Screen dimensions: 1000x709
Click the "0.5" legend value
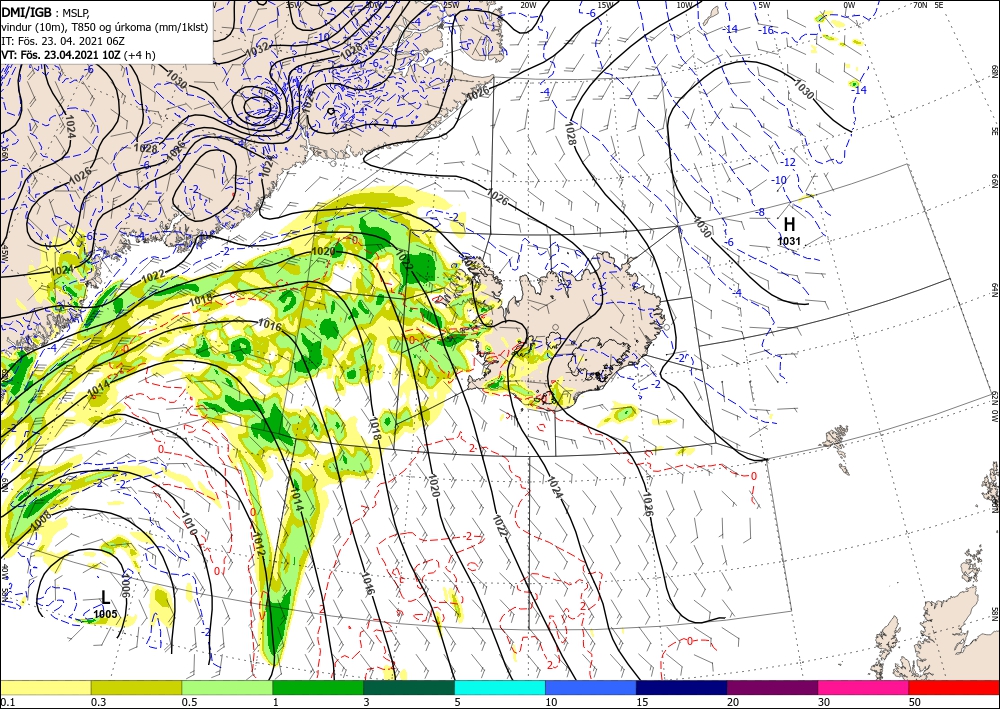[x=189, y=702]
